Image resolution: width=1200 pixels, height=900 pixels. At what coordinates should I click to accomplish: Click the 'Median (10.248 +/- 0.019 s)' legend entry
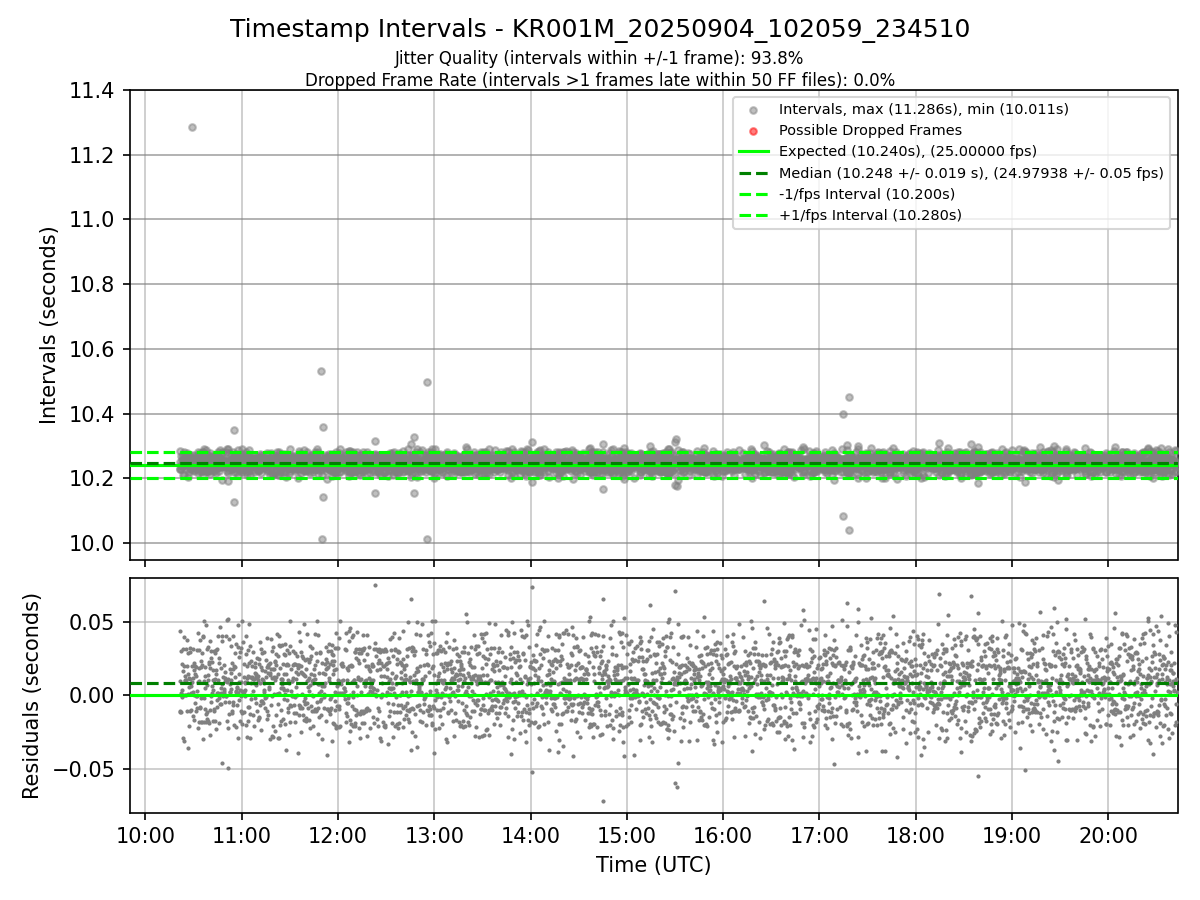[971, 172]
